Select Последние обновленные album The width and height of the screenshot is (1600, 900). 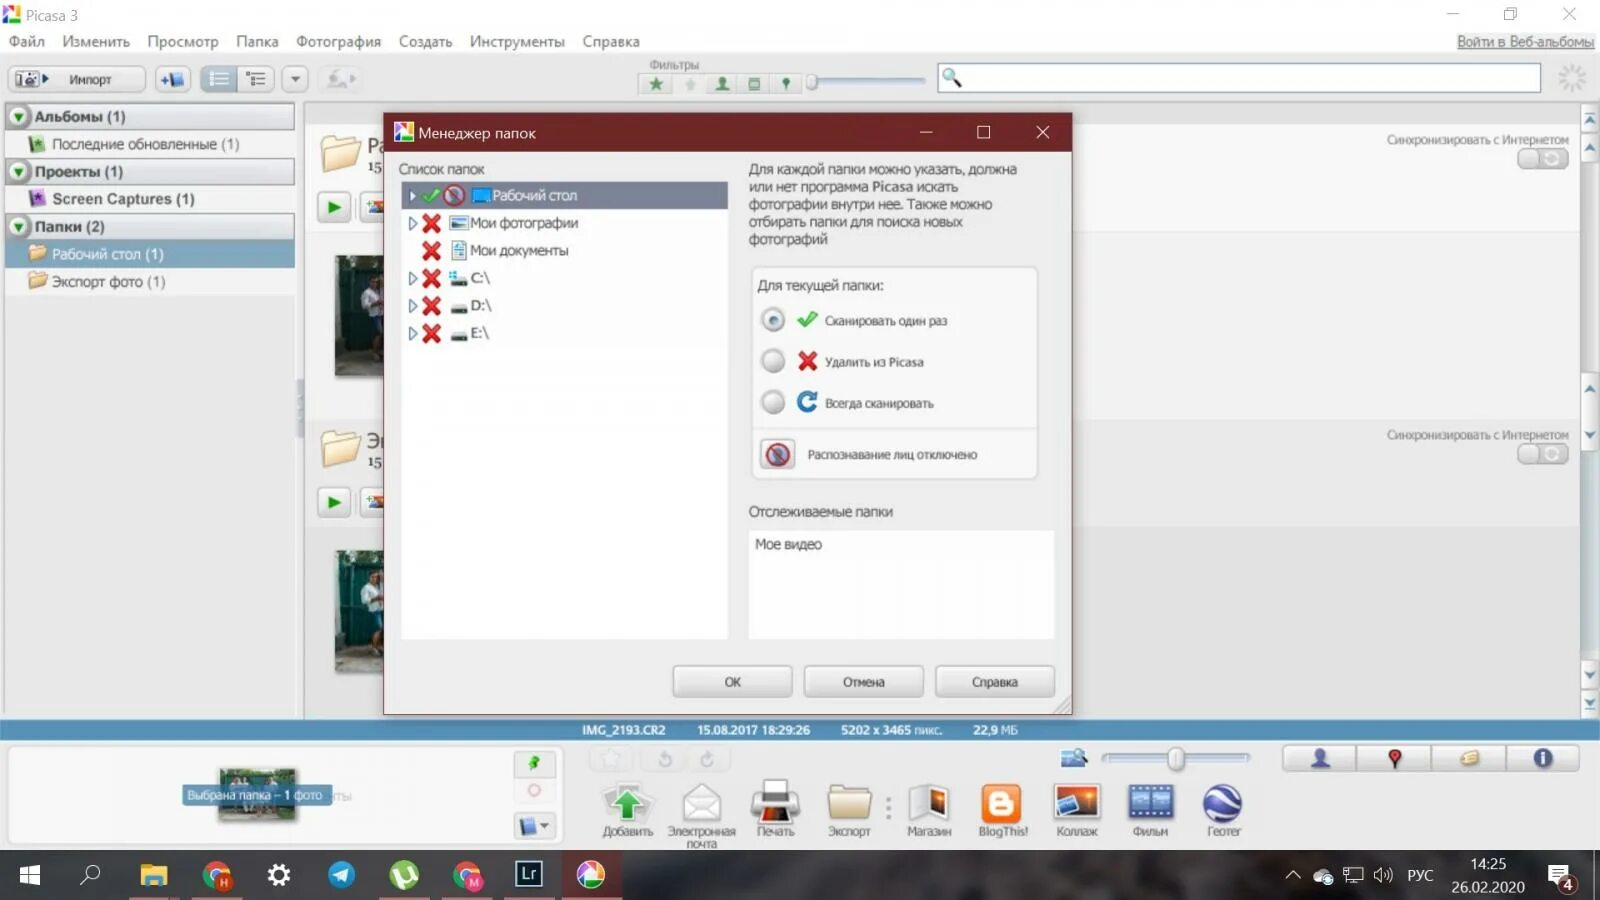[145, 144]
